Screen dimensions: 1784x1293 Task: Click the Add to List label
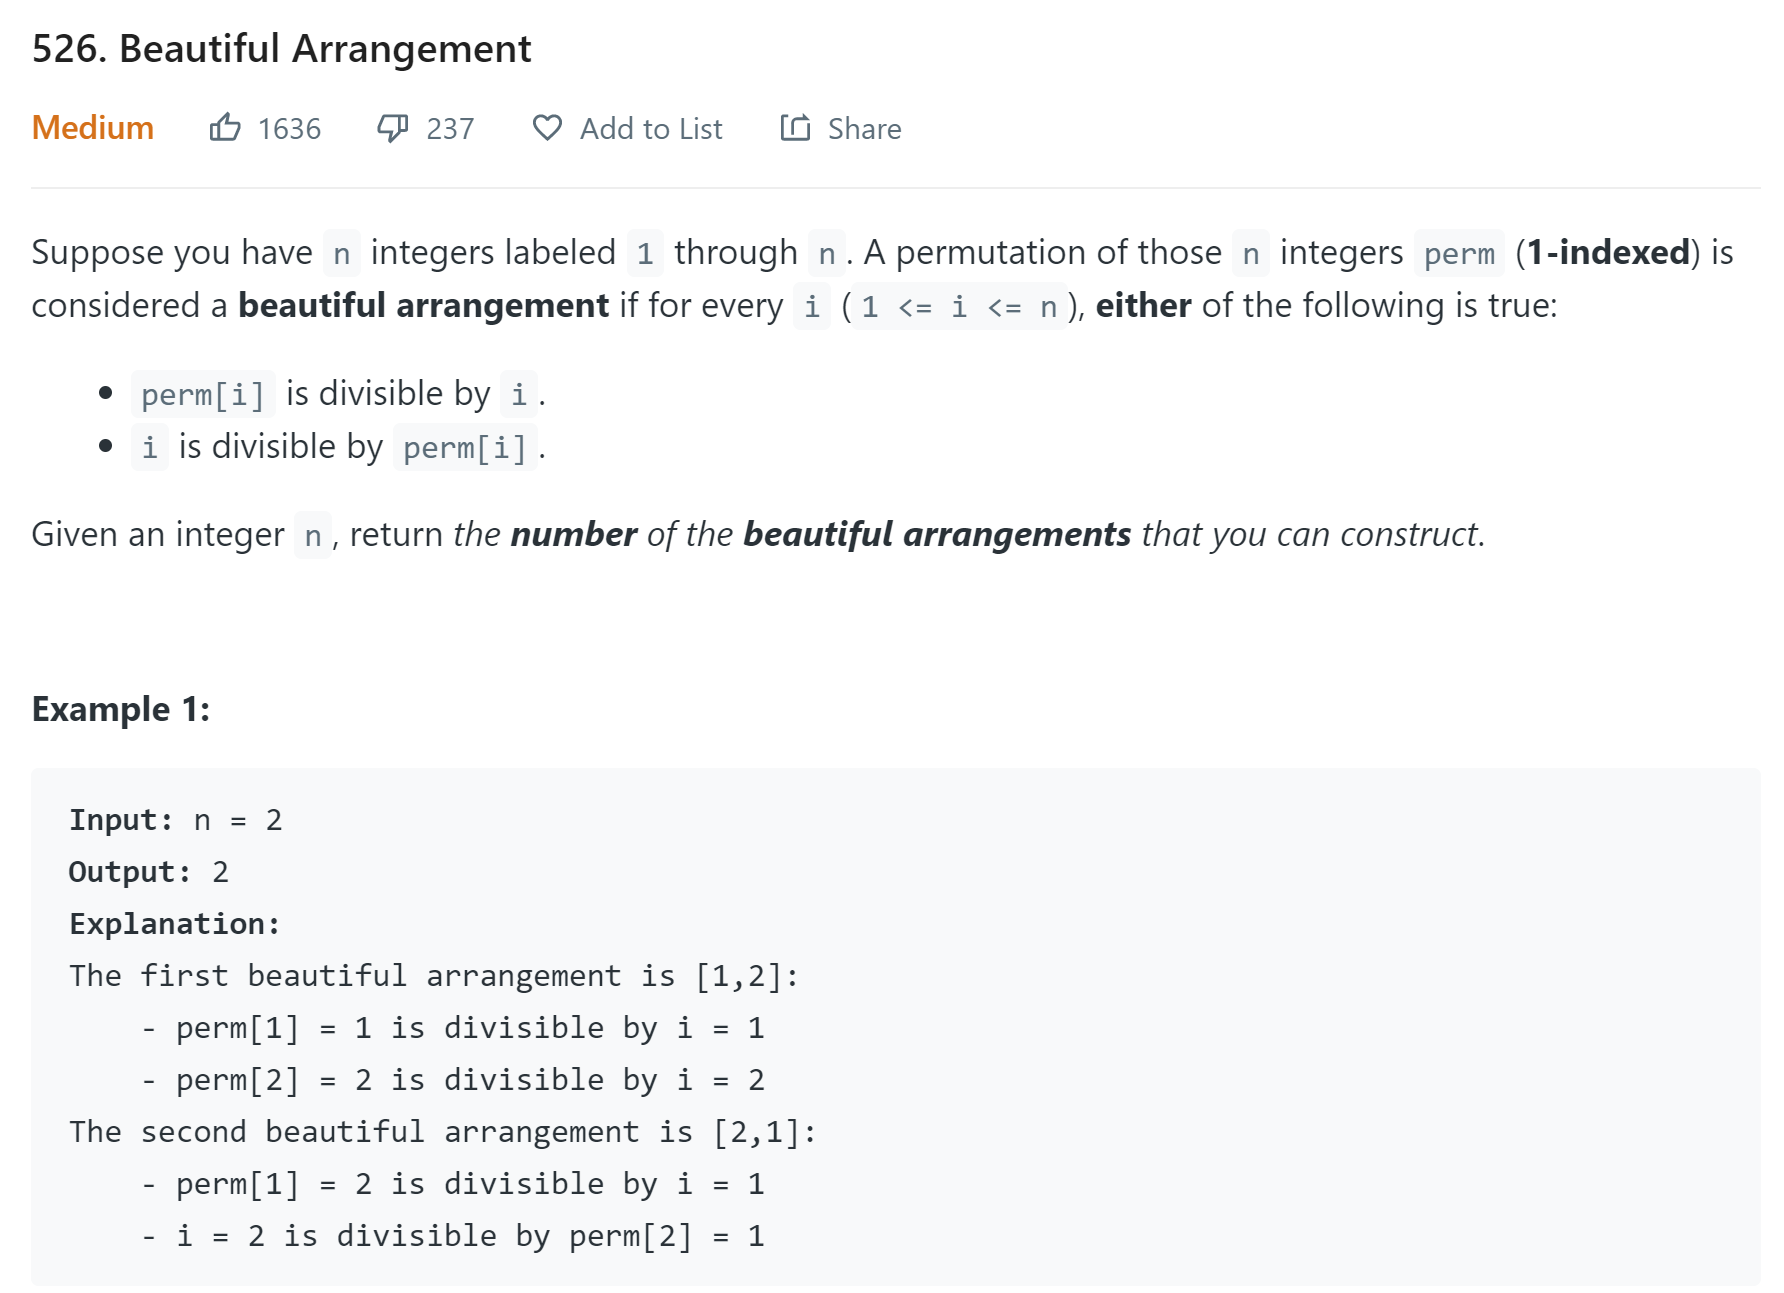(x=651, y=129)
